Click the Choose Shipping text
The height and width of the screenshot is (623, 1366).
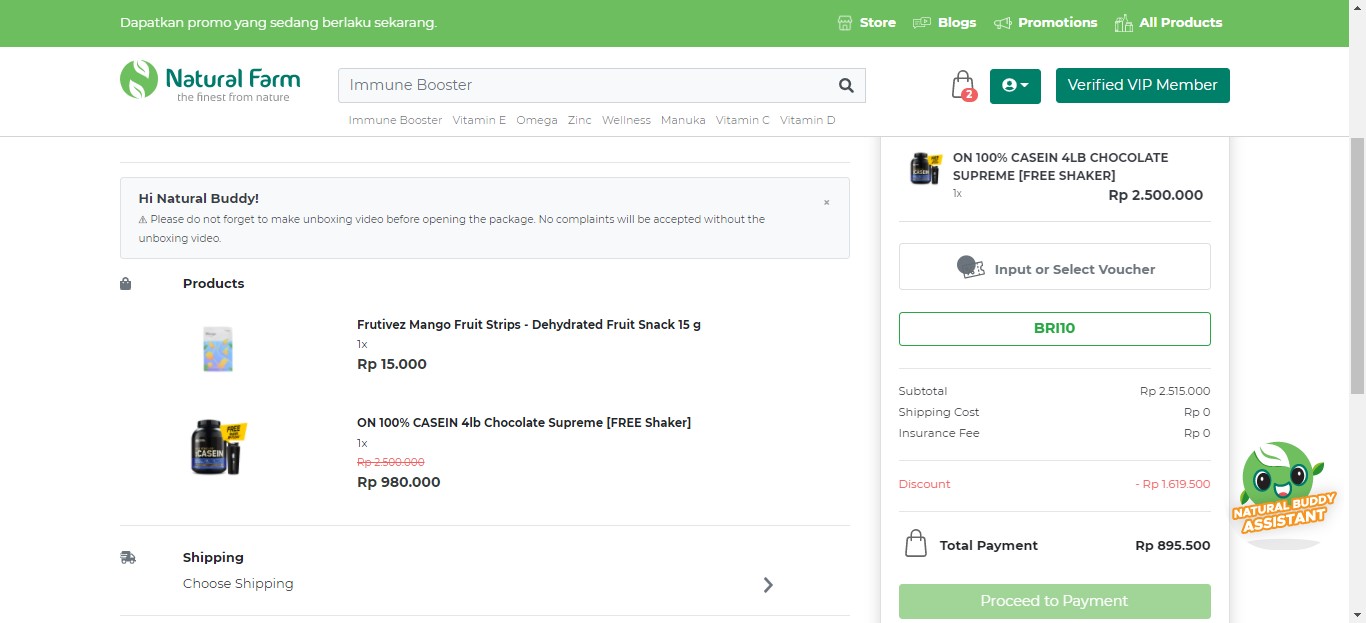238,584
